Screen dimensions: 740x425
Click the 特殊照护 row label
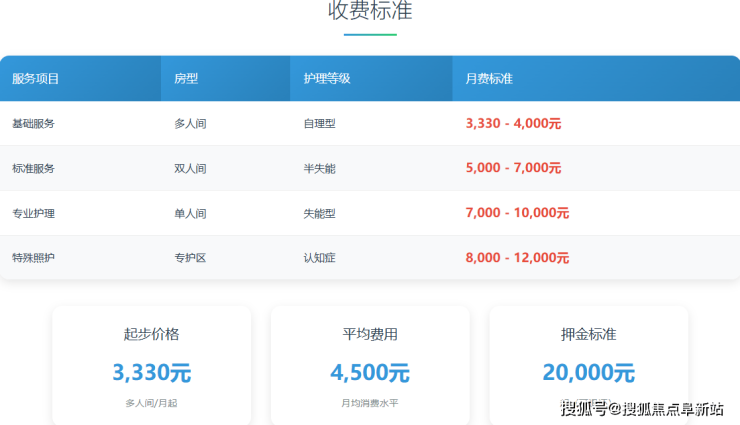[x=33, y=258]
